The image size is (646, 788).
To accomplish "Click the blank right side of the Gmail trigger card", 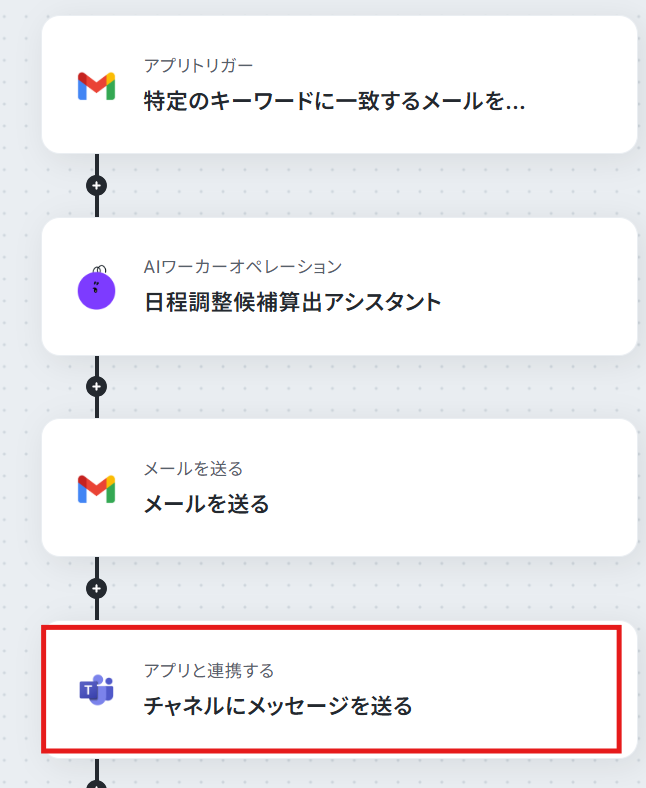I will tap(580, 85).
